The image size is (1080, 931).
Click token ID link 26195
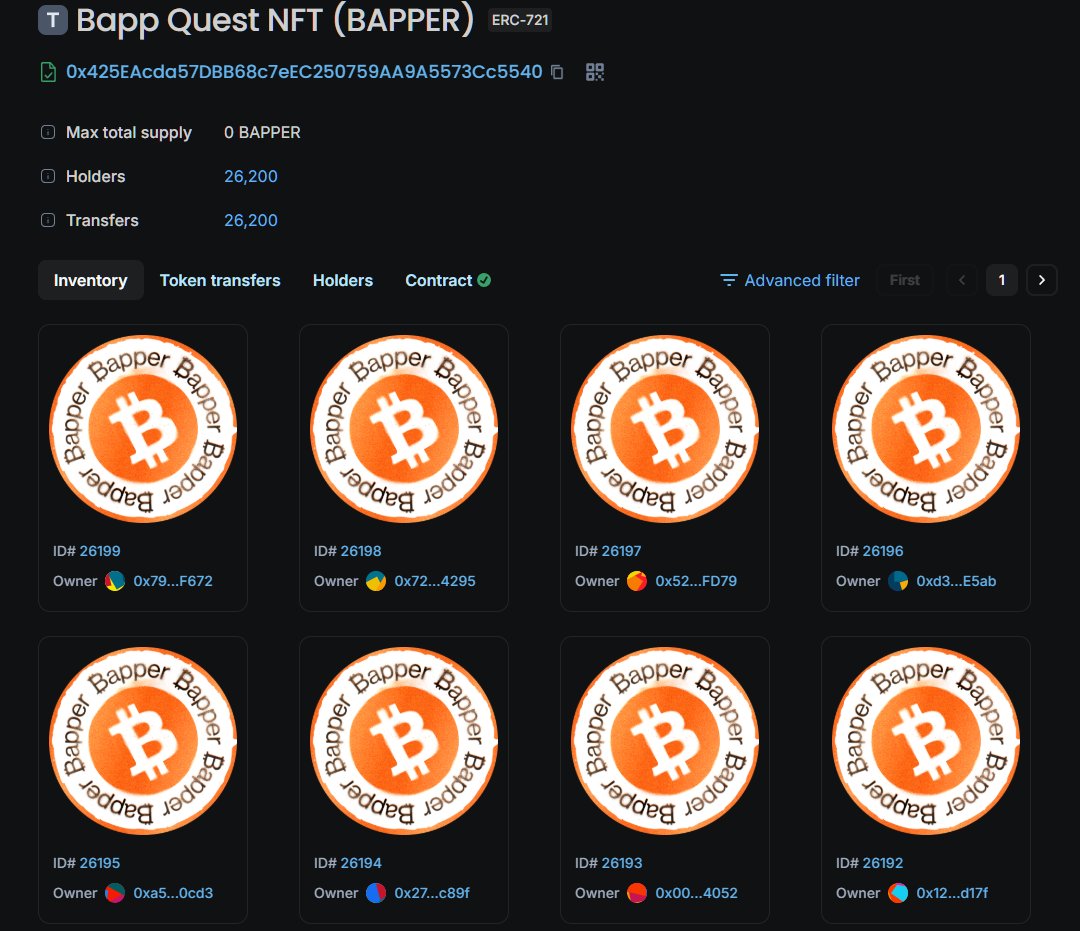(x=100, y=863)
